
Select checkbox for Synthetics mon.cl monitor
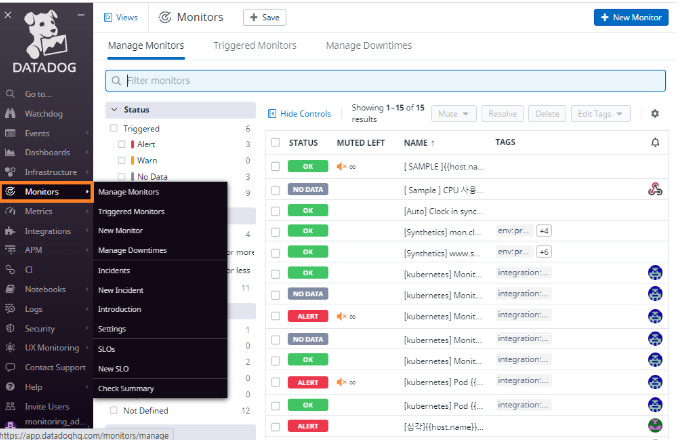tap(276, 232)
